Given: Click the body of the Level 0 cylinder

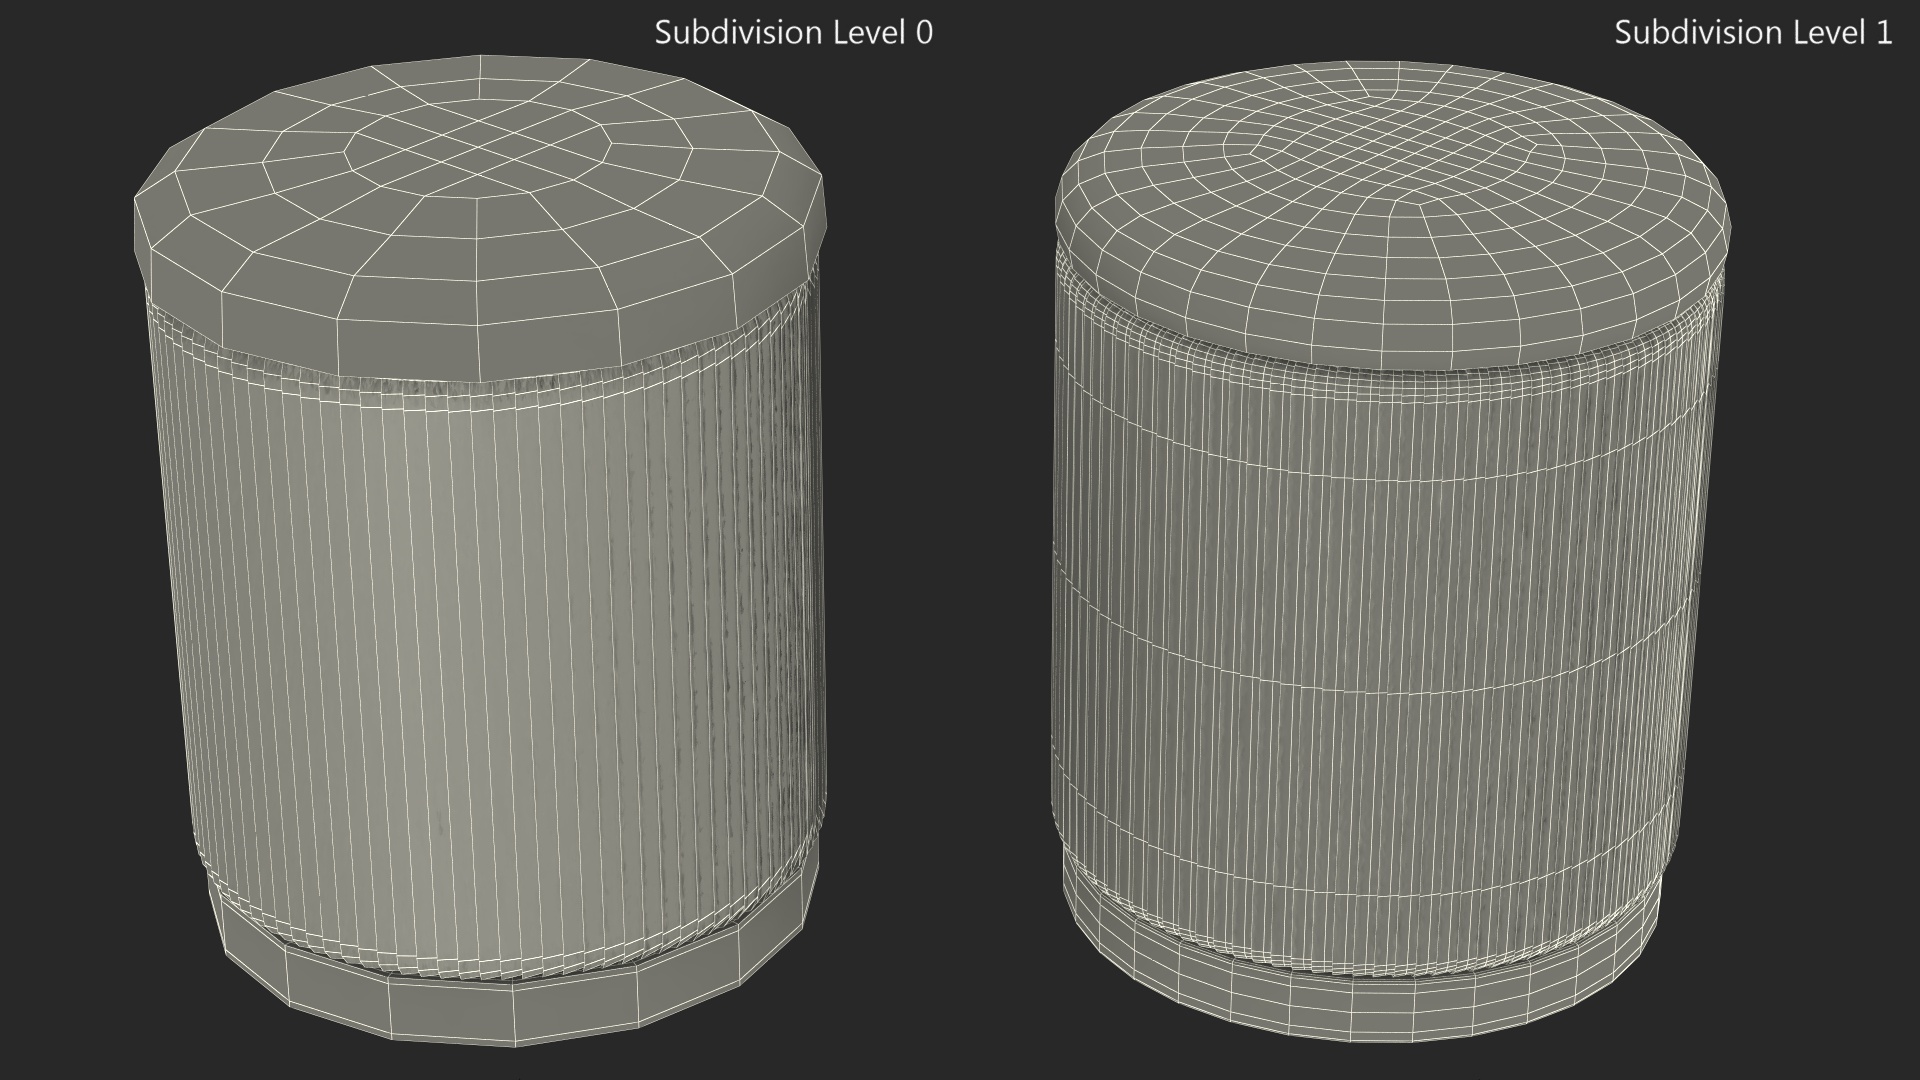Looking at the screenshot, I should click(x=480, y=650).
